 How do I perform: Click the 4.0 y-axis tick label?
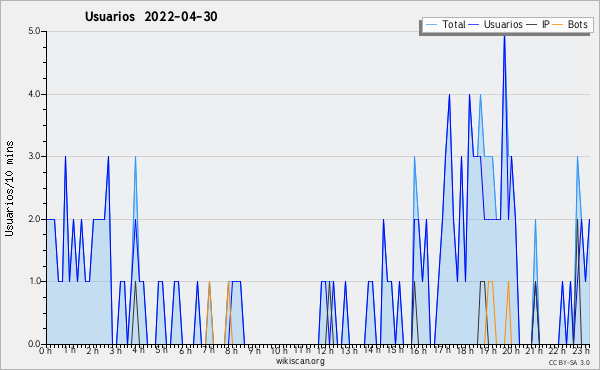(34, 94)
